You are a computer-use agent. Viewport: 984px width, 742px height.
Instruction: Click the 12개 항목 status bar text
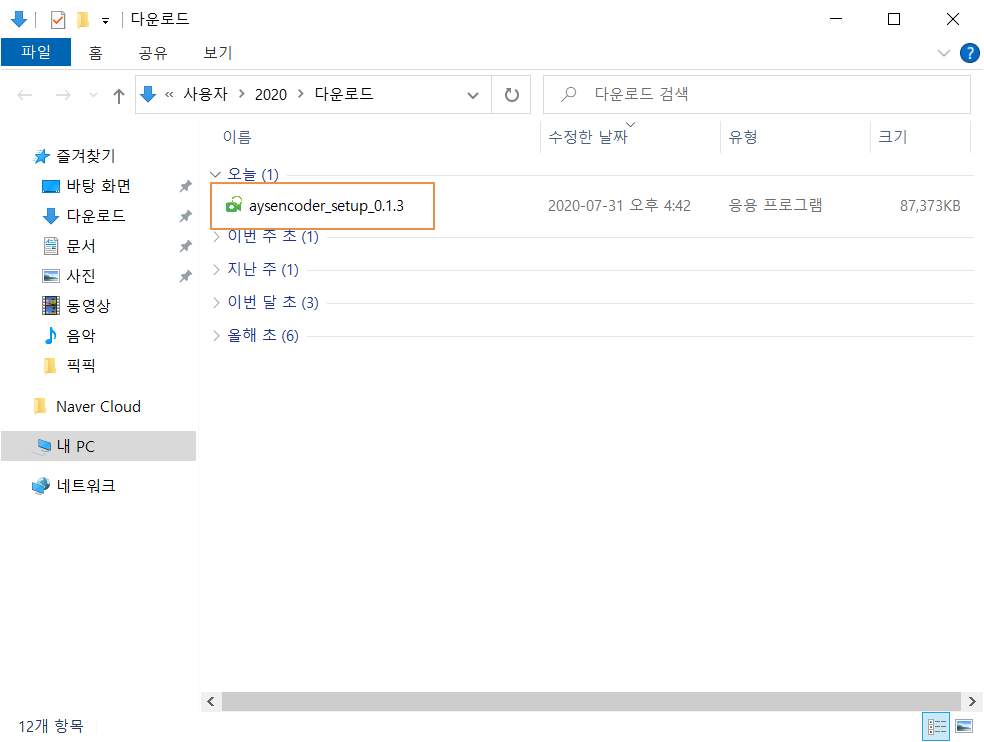[51, 726]
